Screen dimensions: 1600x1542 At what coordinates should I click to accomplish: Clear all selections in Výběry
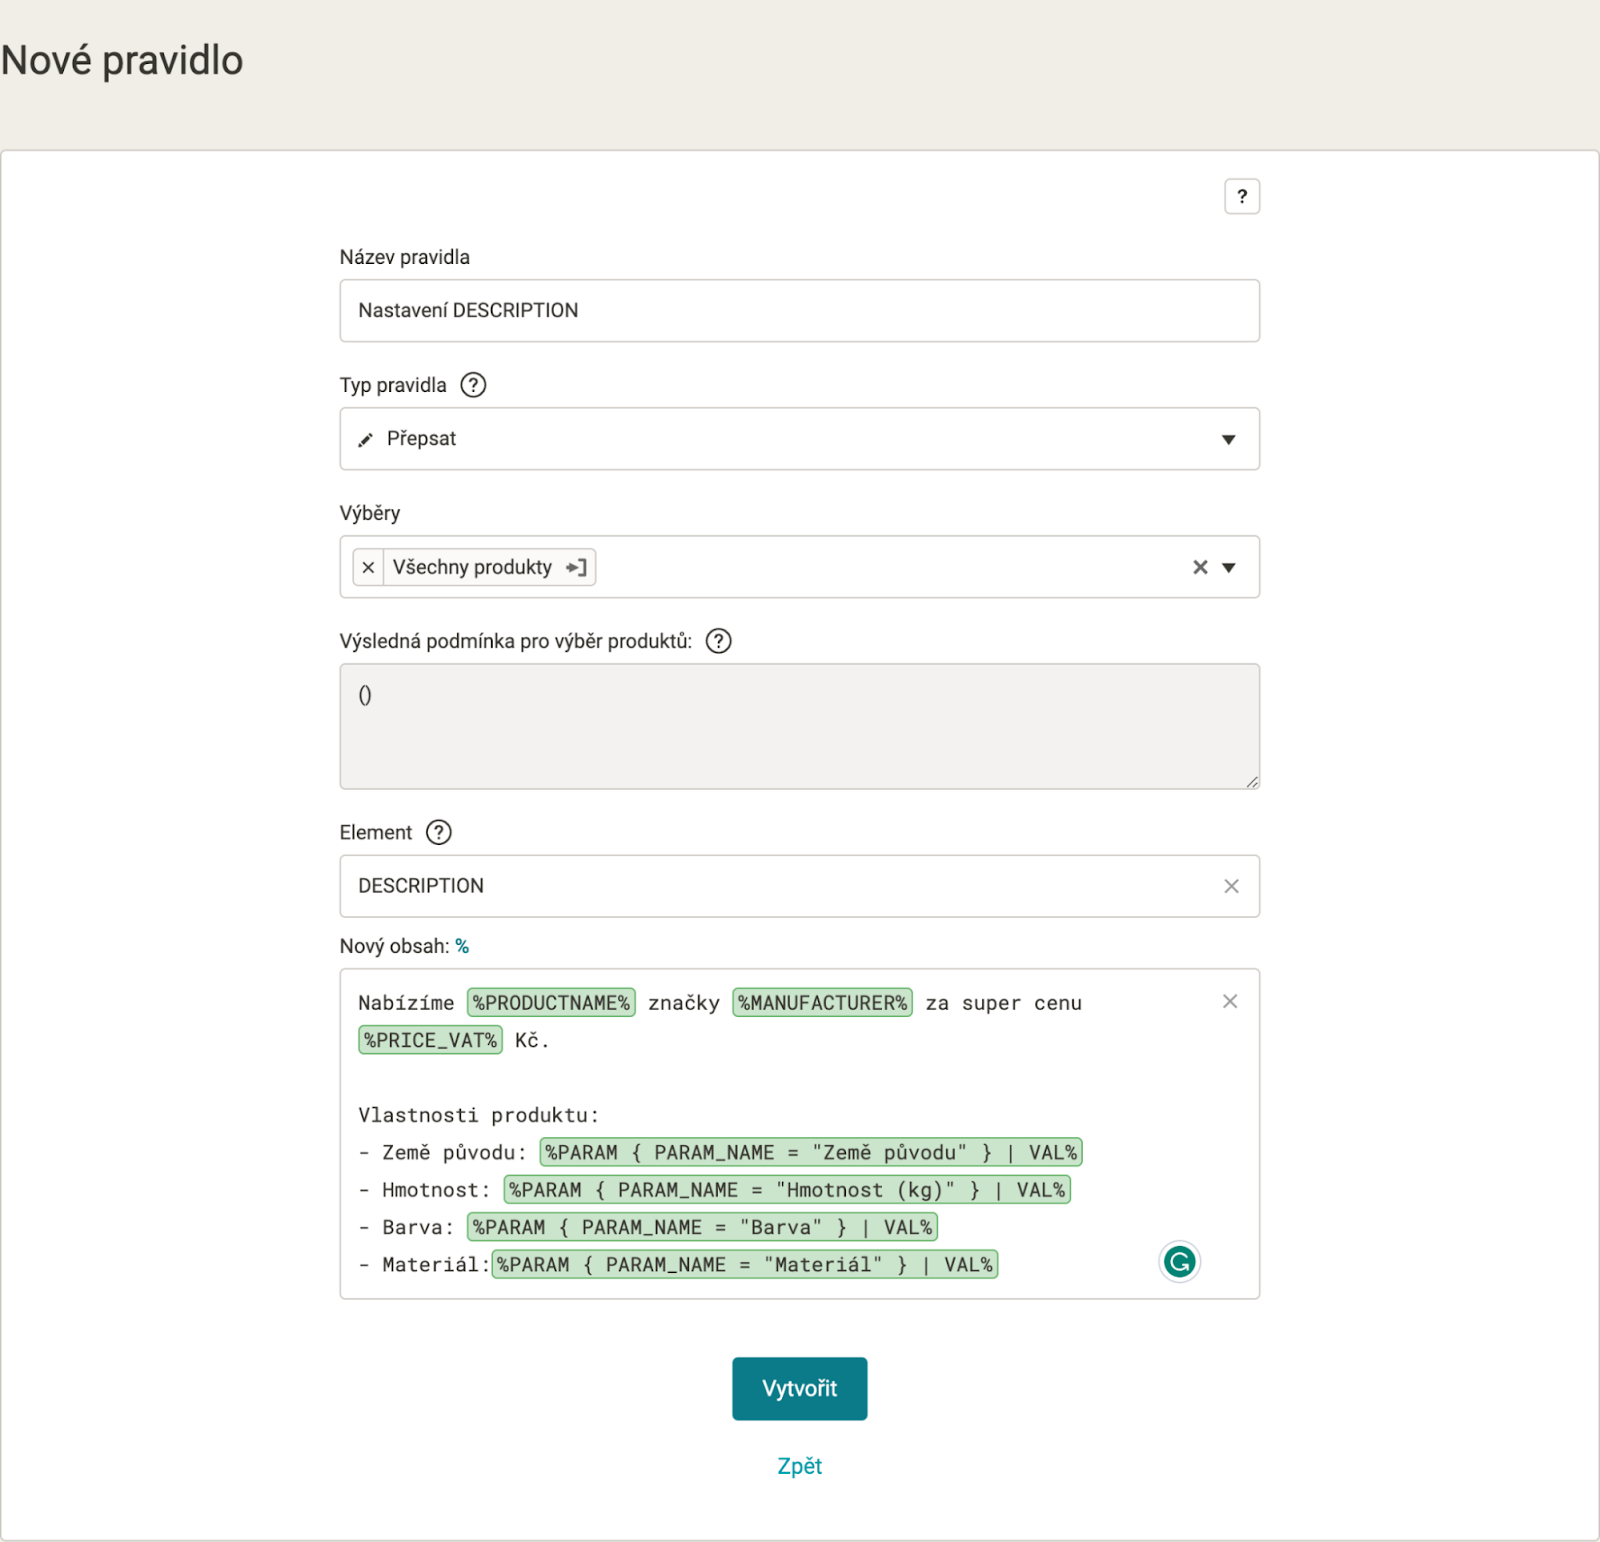[1200, 567]
